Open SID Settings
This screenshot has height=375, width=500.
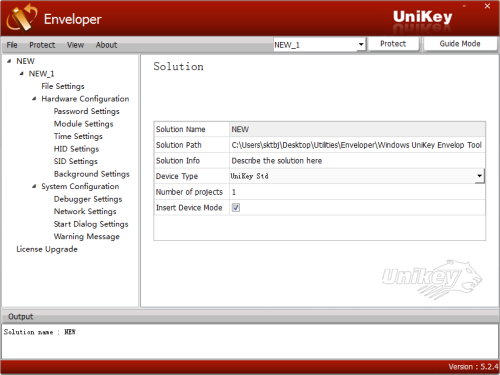[76, 161]
